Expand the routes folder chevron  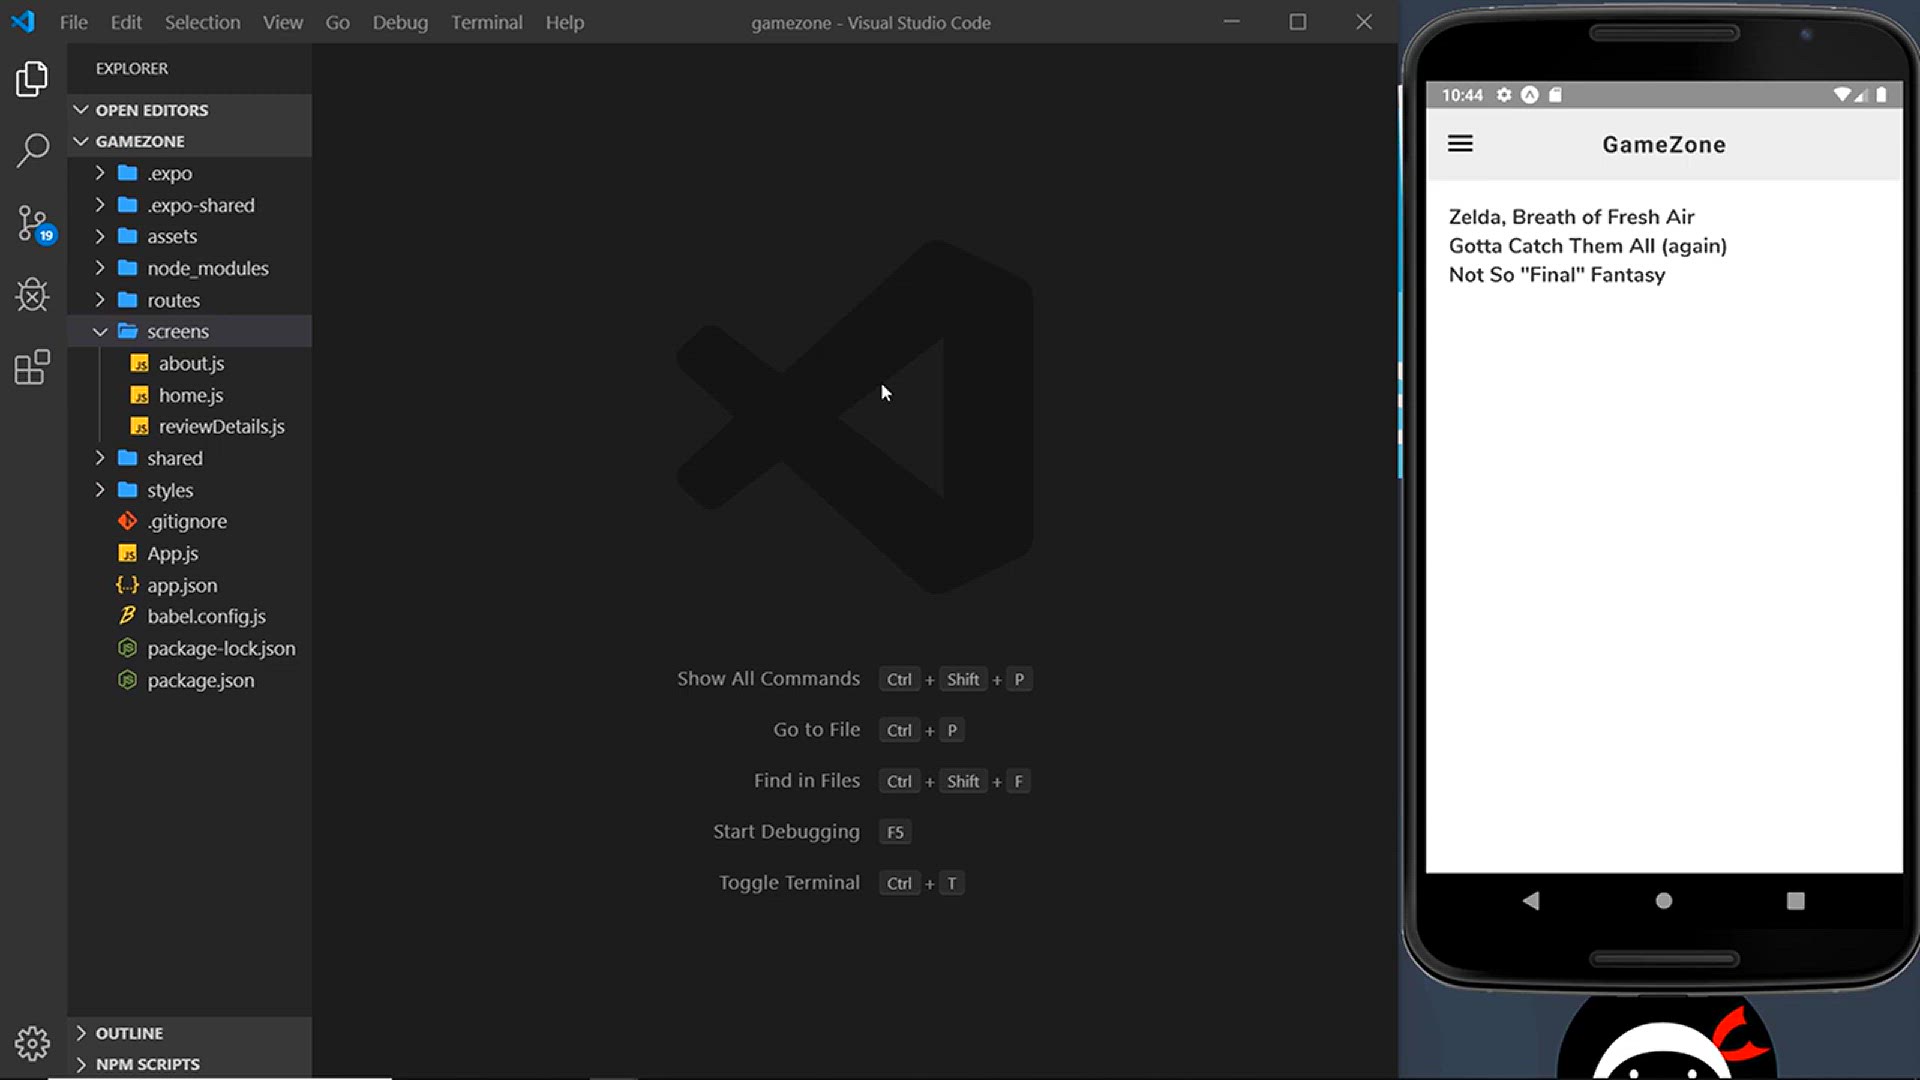[100, 300]
